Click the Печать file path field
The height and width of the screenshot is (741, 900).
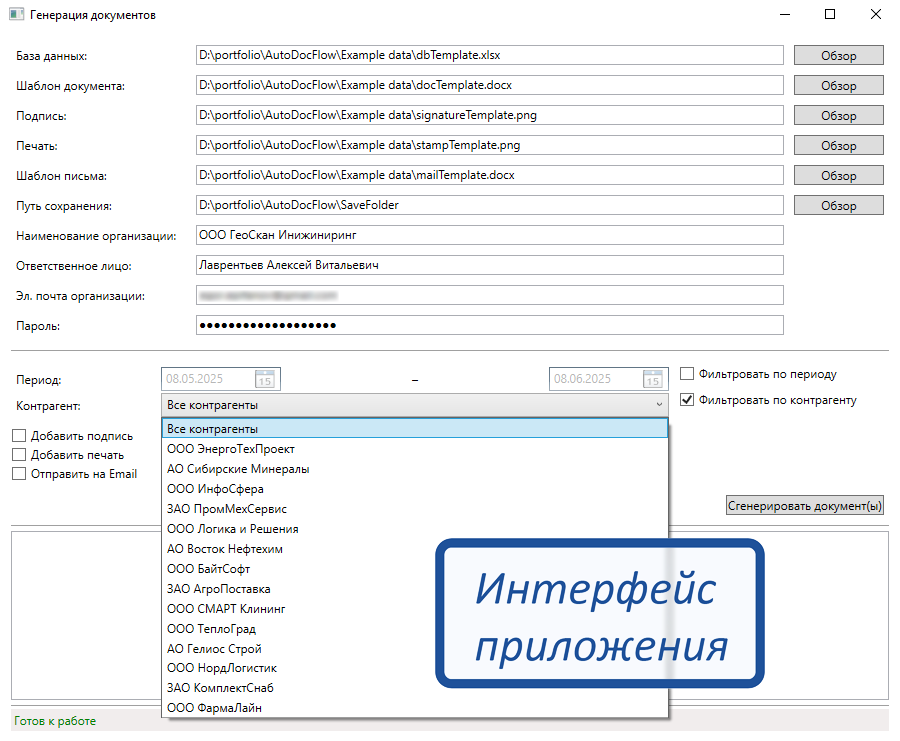[x=490, y=145]
